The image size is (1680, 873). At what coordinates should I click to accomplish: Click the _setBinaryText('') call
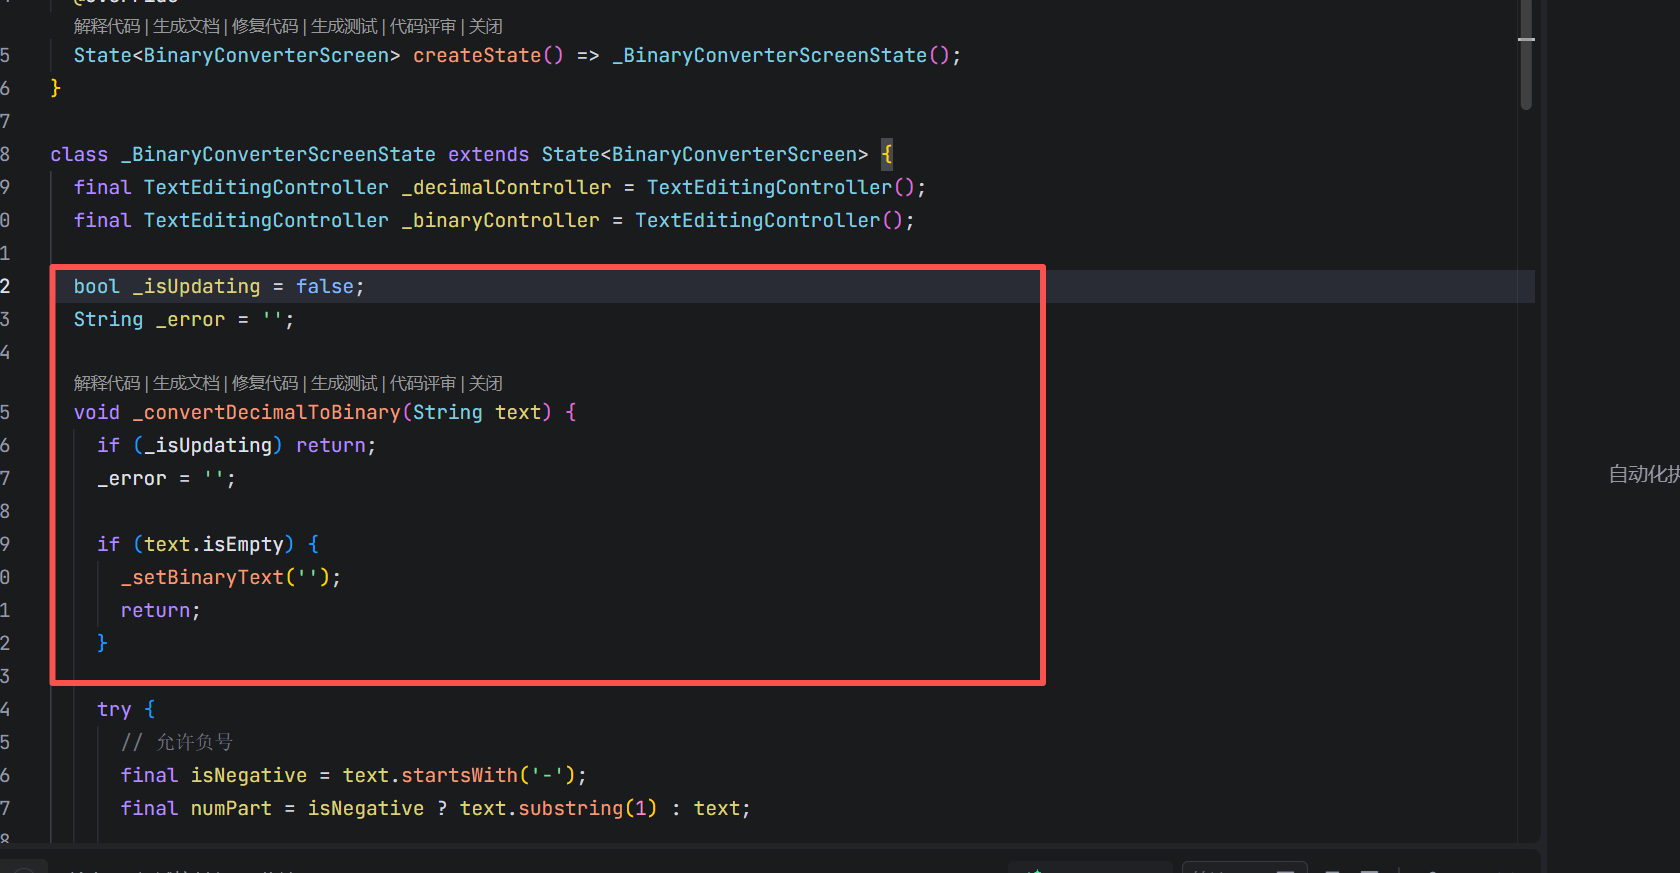225,577
